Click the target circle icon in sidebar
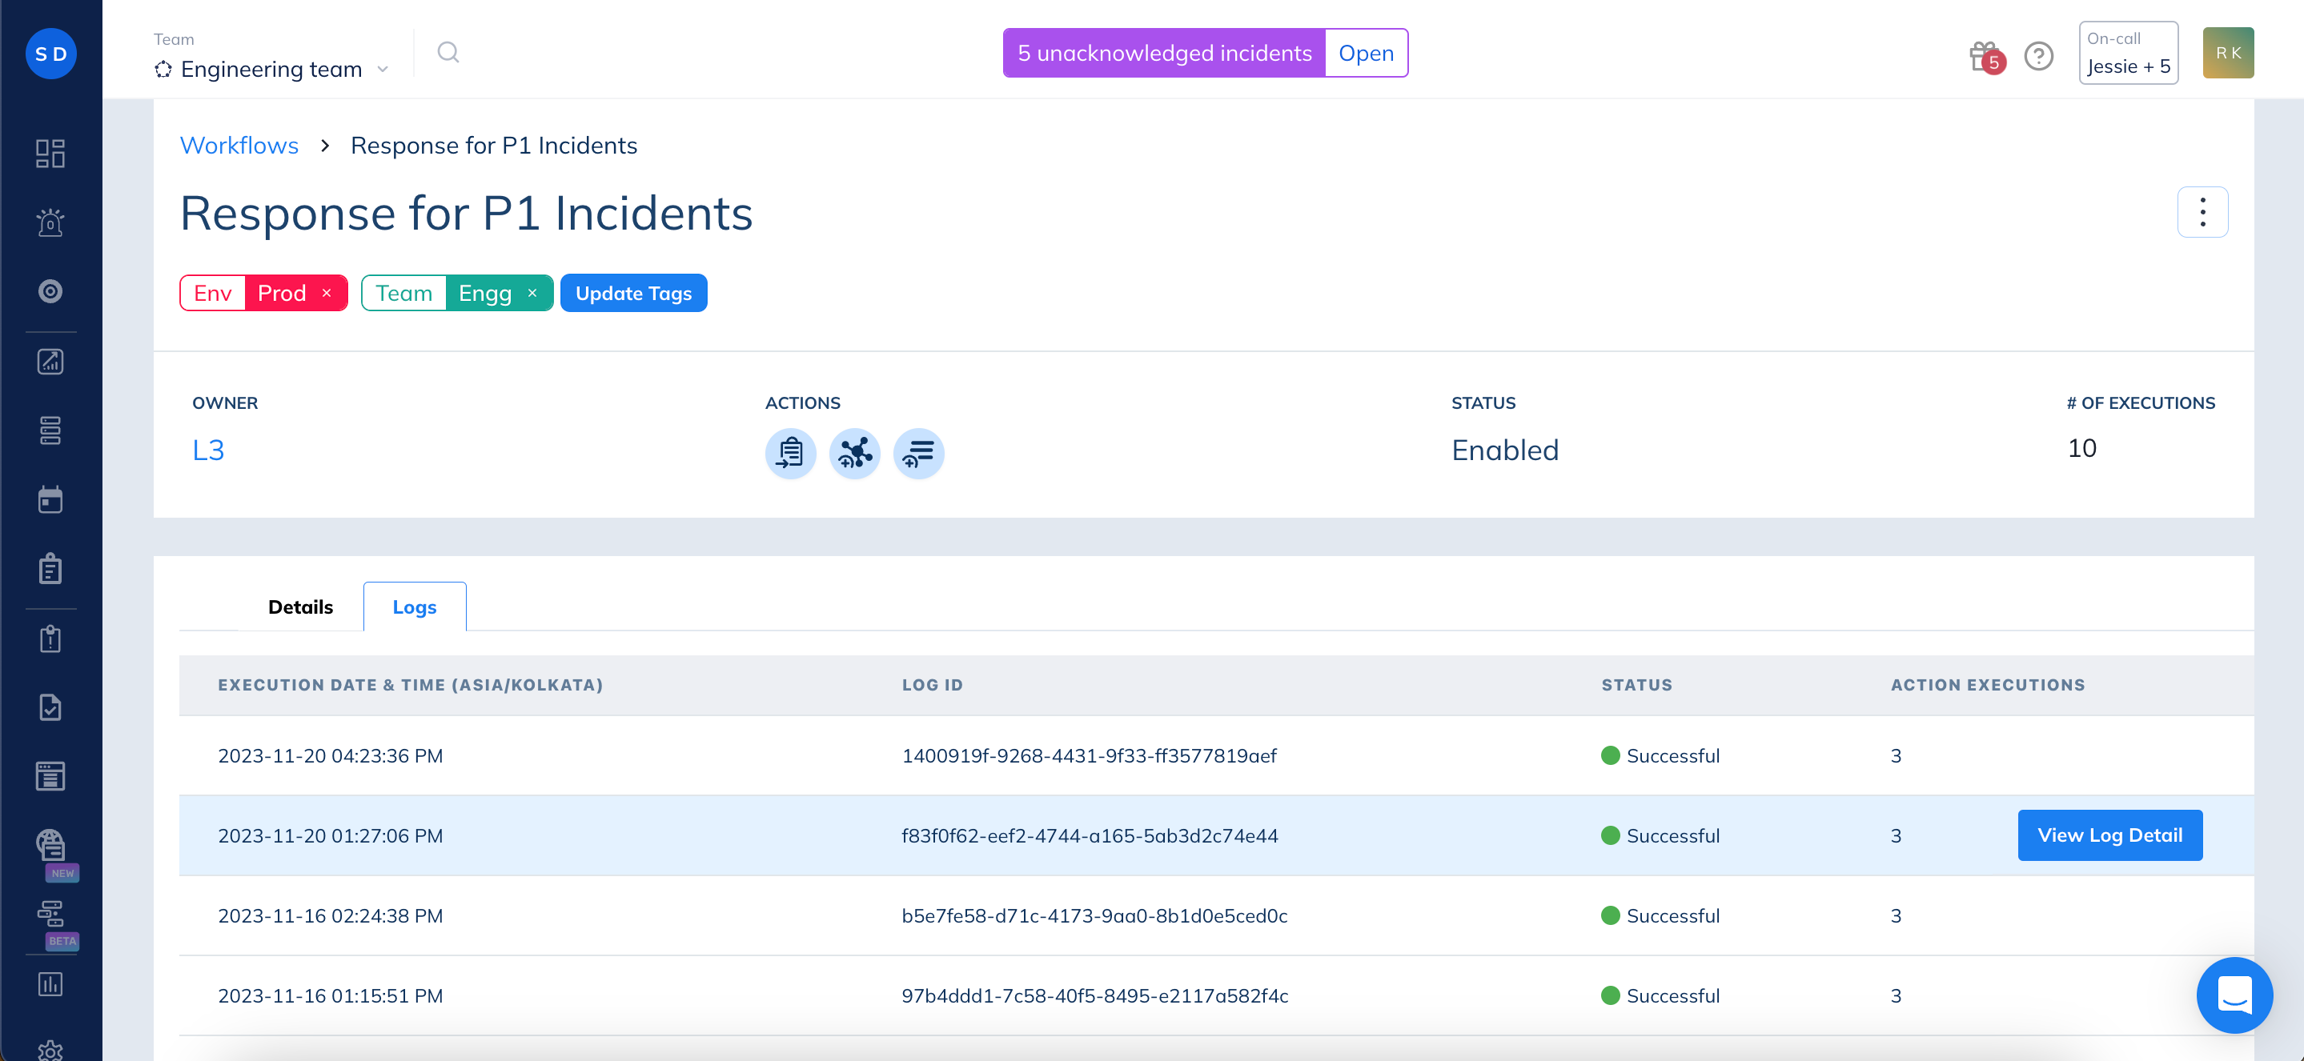Viewport: 2304px width, 1061px height. pos(50,291)
